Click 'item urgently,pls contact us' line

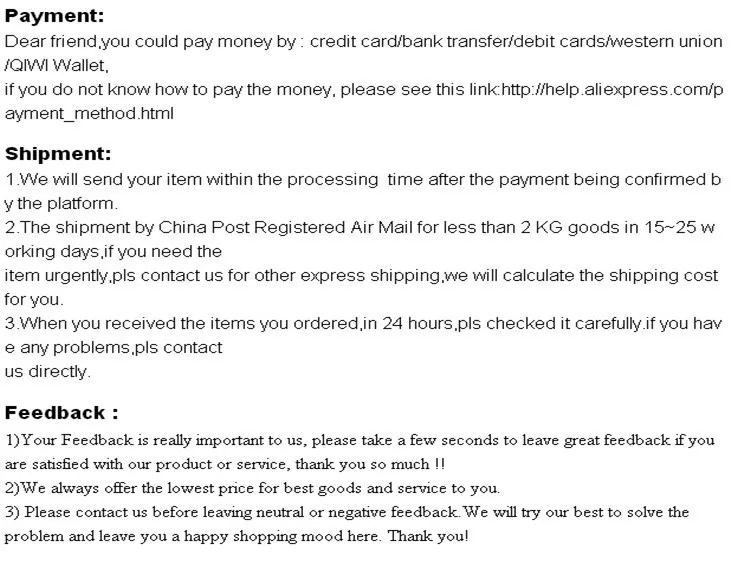click(x=361, y=276)
